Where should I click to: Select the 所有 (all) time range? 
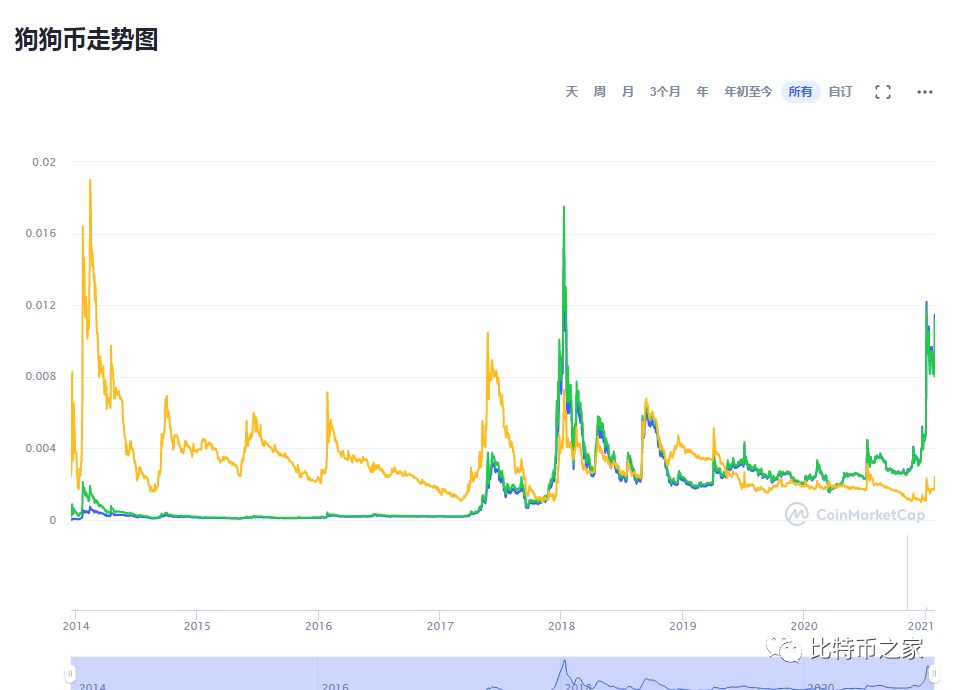801,92
